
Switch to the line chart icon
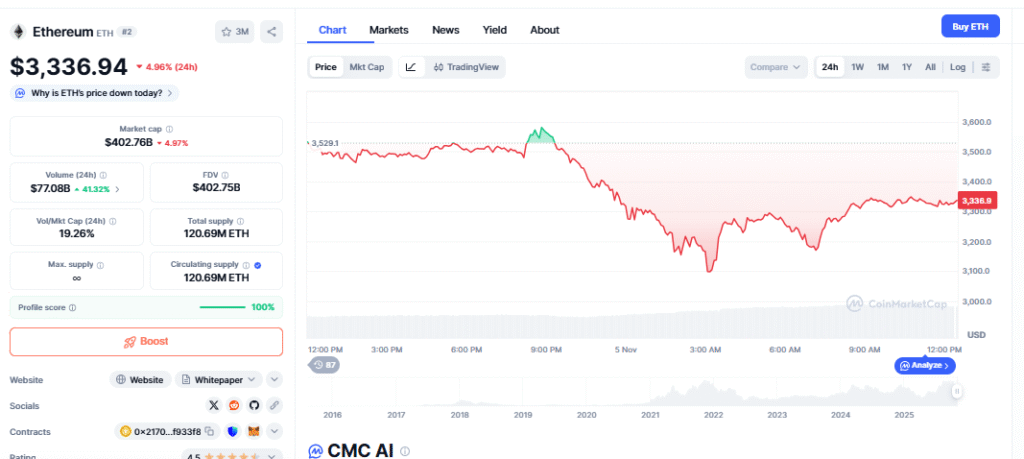pyautogui.click(x=411, y=67)
